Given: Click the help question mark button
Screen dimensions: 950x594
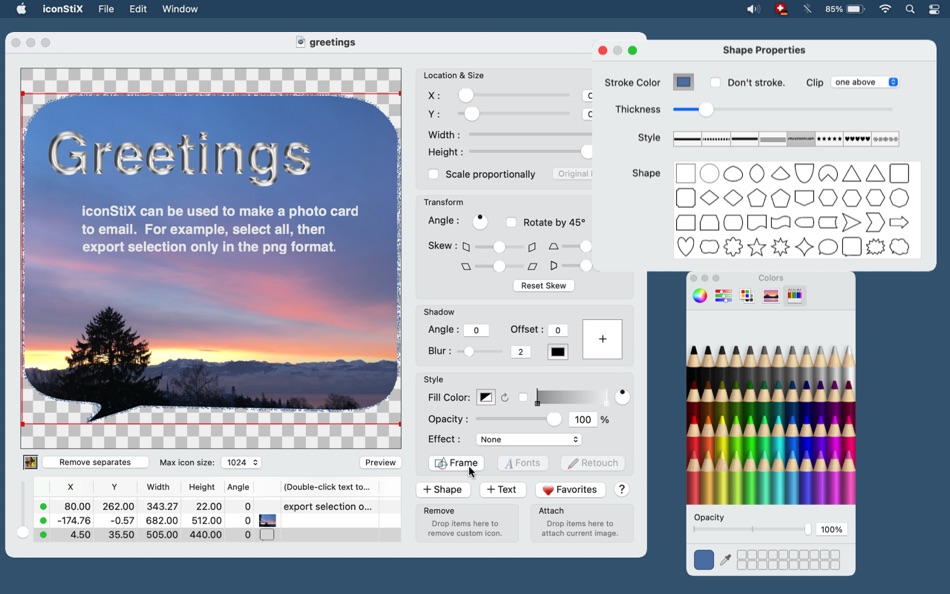Looking at the screenshot, I should pyautogui.click(x=621, y=489).
